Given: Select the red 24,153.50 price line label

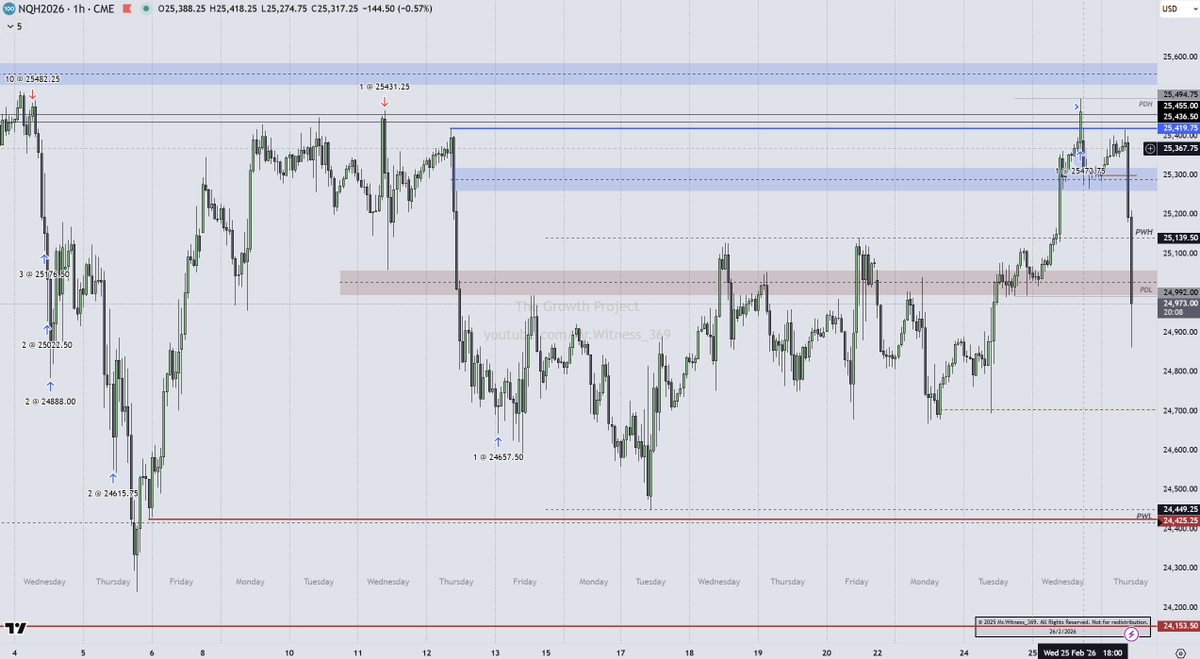Looking at the screenshot, I should tap(1178, 626).
